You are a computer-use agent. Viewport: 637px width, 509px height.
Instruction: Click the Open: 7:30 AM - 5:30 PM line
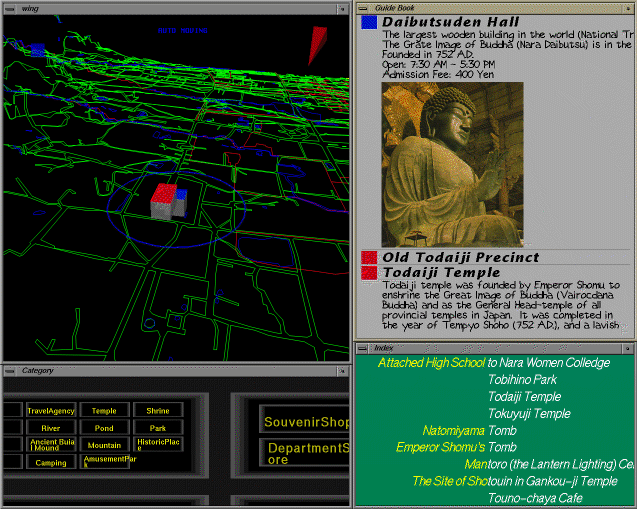coord(438,64)
